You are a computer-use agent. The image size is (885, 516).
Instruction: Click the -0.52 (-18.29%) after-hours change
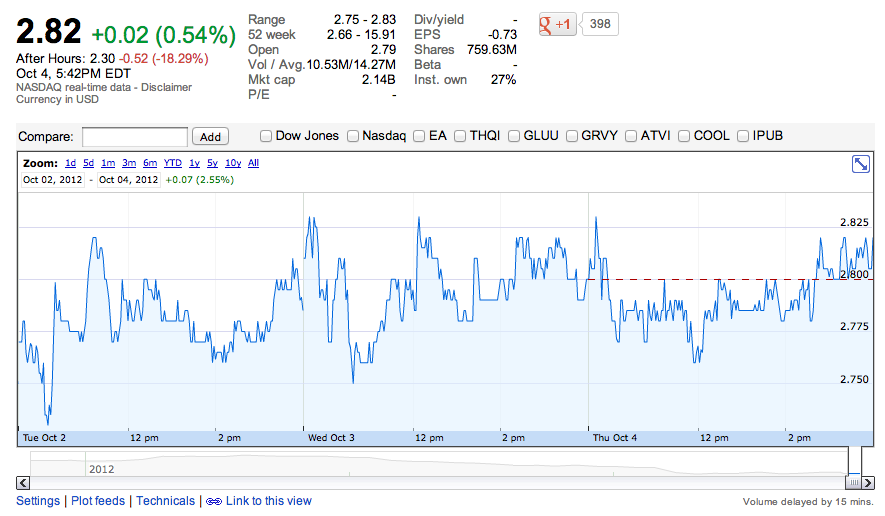click(164, 59)
